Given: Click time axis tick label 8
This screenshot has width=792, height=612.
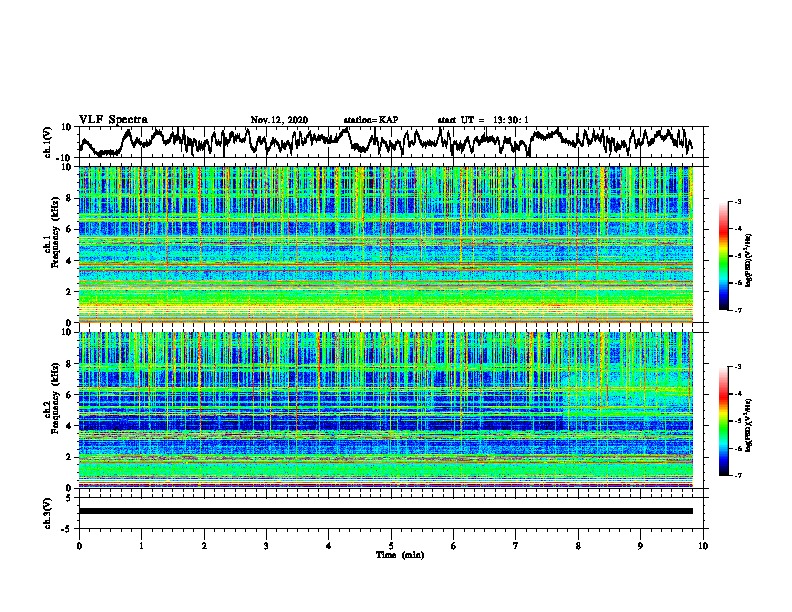Looking at the screenshot, I should click(578, 546).
